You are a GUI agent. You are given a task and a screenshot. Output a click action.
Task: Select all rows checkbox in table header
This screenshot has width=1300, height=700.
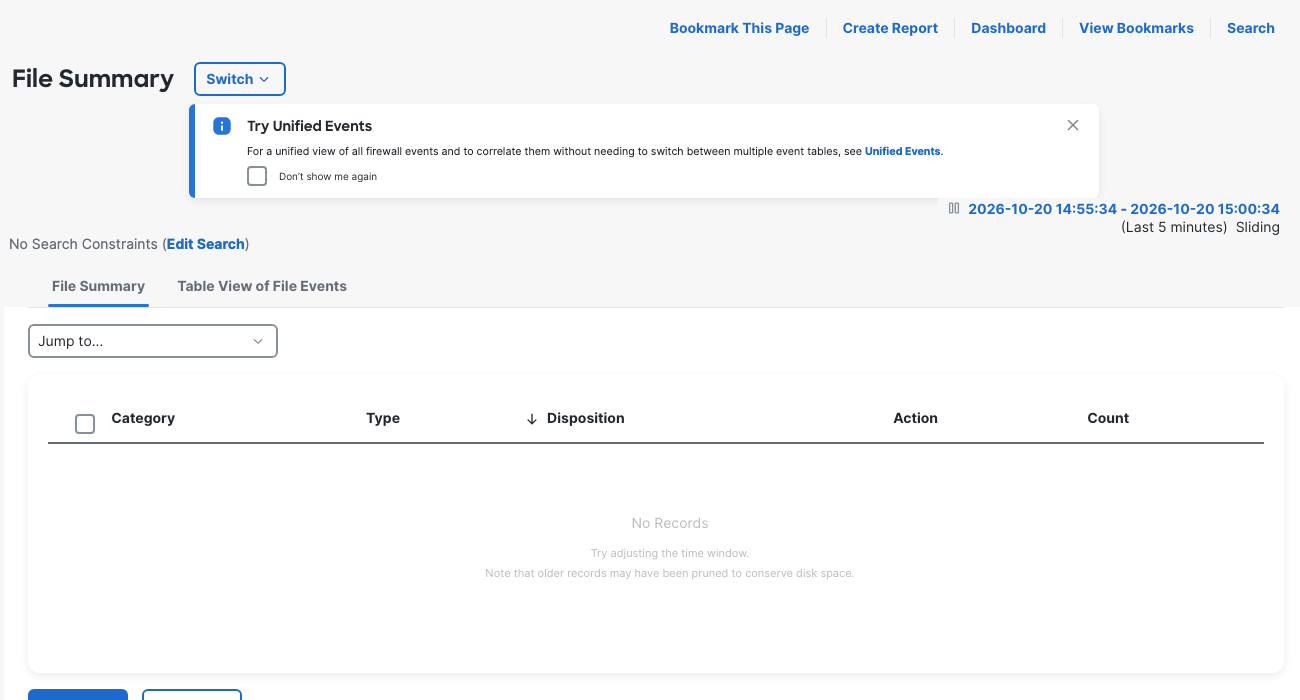85,424
